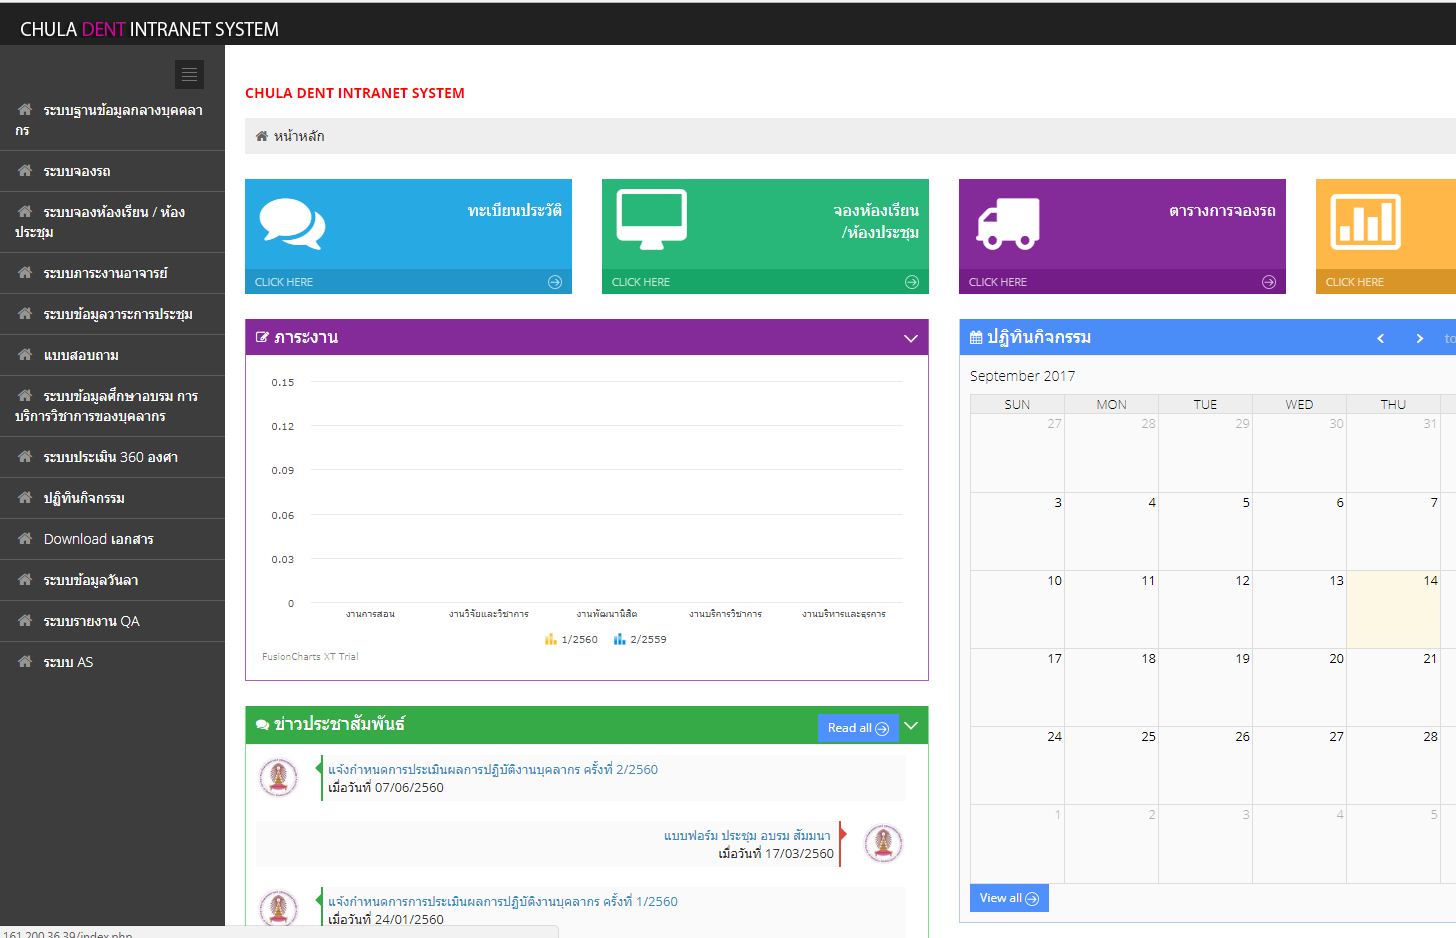Image resolution: width=1456 pixels, height=938 pixels.
Task: Go to previous month in calendar
Action: click(x=1381, y=338)
